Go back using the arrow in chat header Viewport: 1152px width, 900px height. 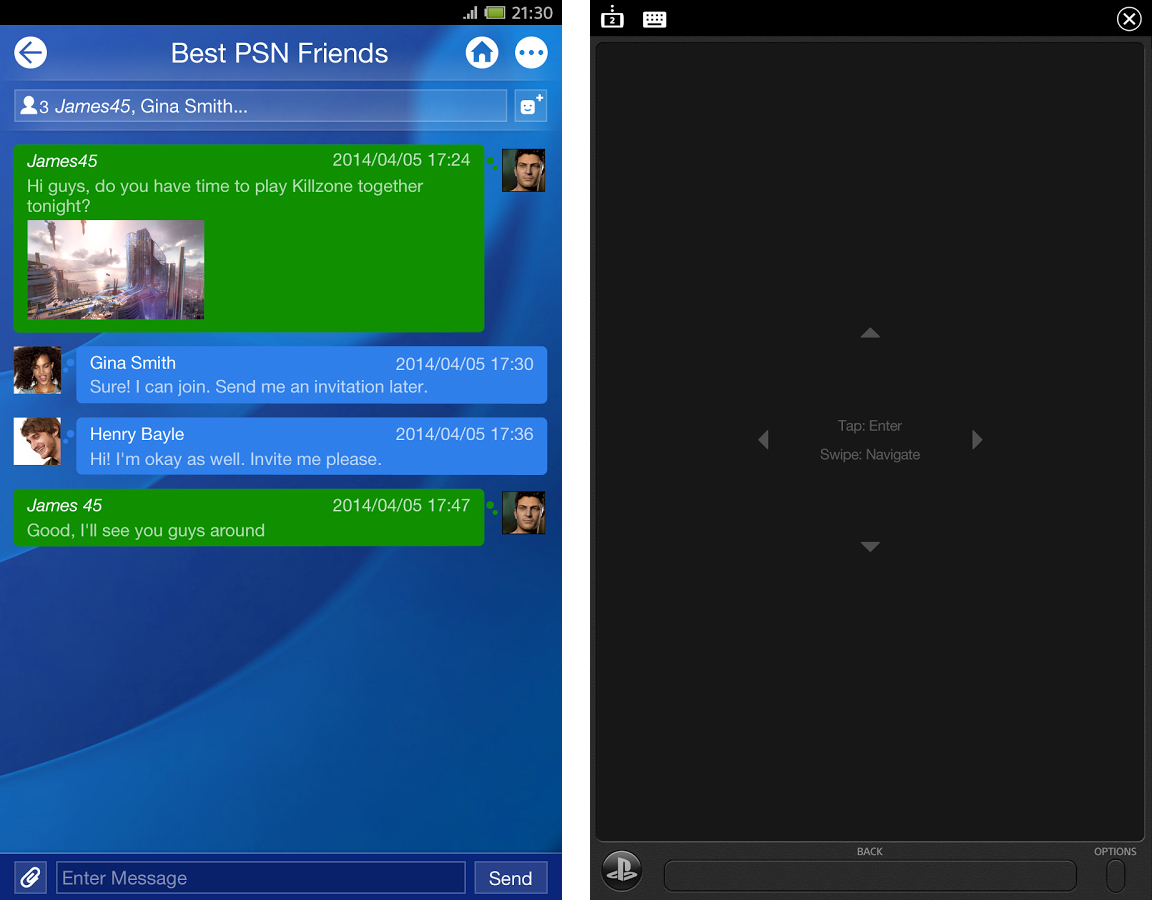pos(30,53)
